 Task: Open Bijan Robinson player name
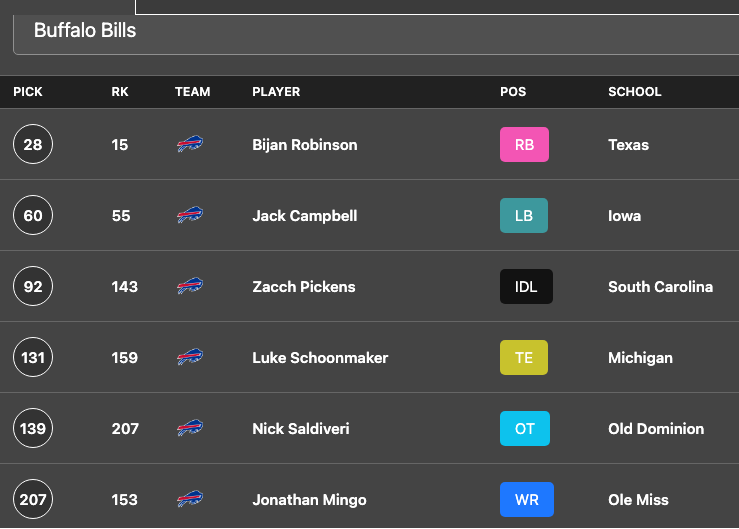304,145
